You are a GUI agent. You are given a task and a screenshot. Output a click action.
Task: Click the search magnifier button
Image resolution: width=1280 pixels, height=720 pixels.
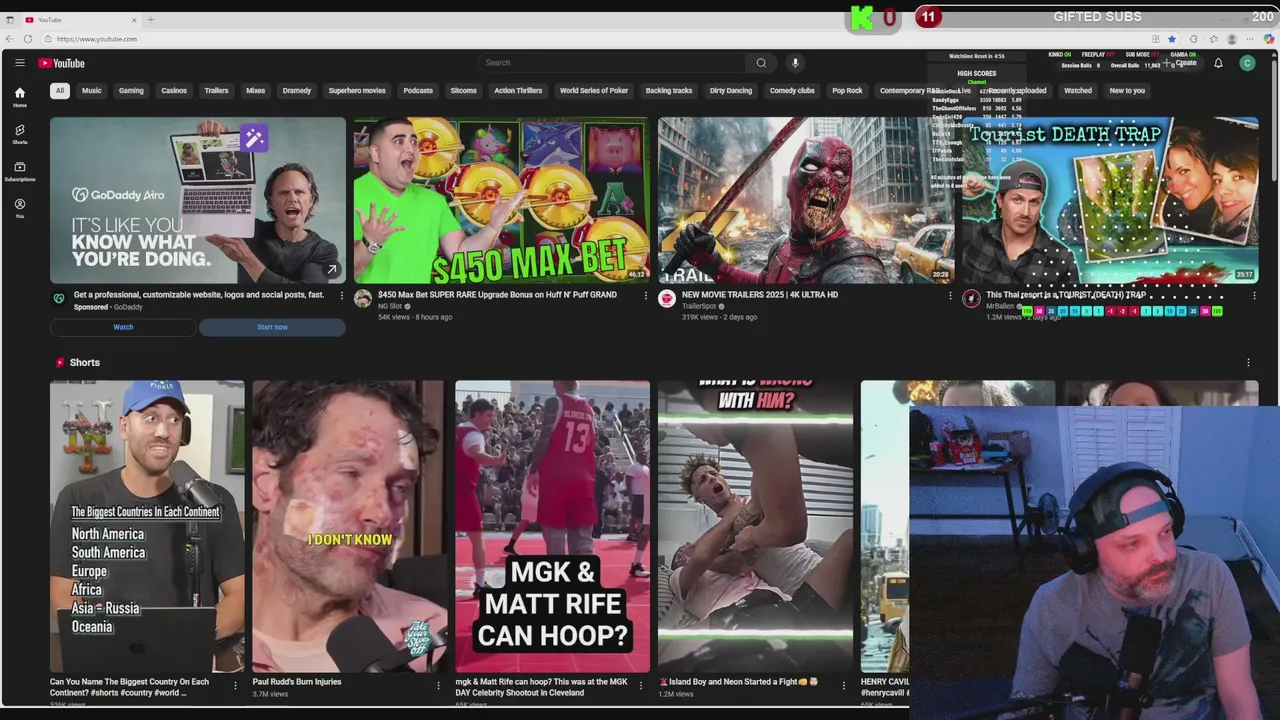(x=761, y=63)
